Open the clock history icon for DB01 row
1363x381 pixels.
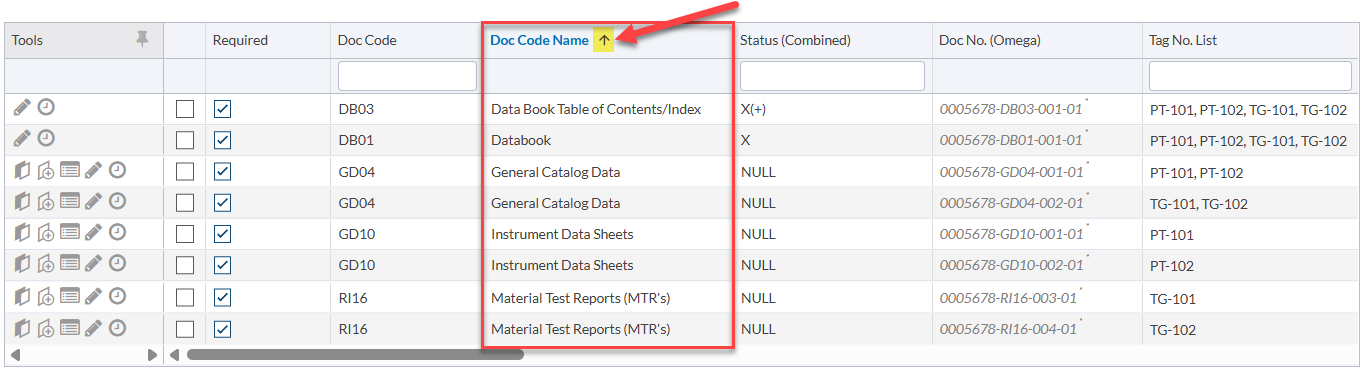point(46,139)
